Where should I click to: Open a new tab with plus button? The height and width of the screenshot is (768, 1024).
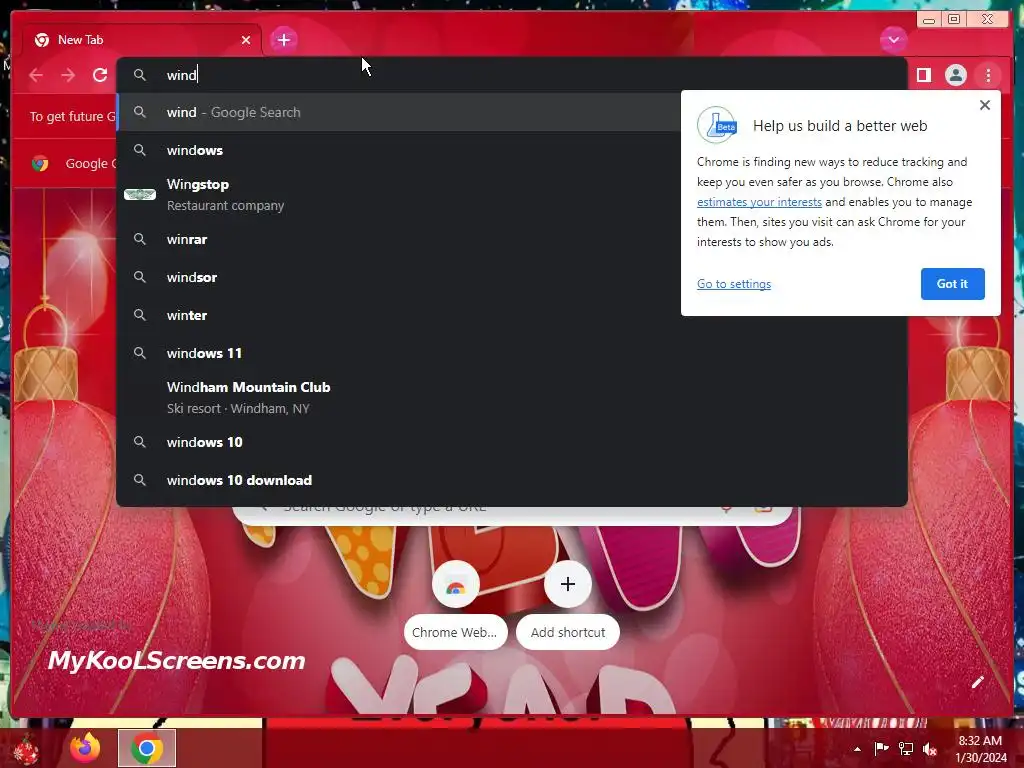tap(283, 40)
